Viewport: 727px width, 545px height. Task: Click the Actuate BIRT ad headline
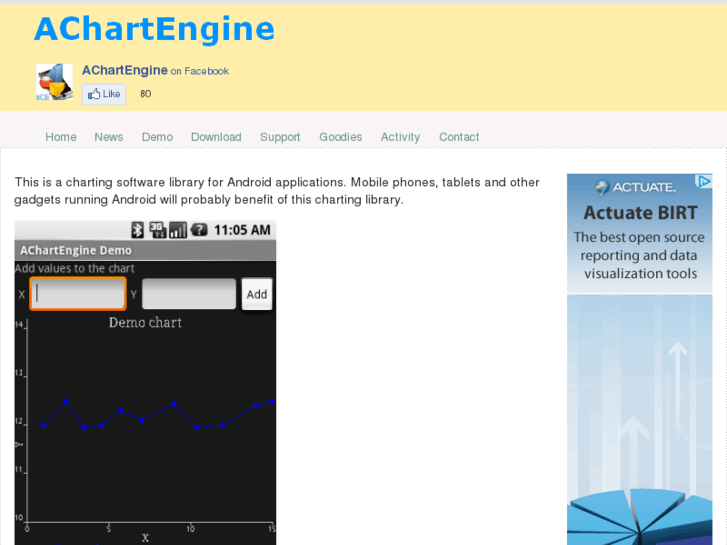click(x=640, y=213)
